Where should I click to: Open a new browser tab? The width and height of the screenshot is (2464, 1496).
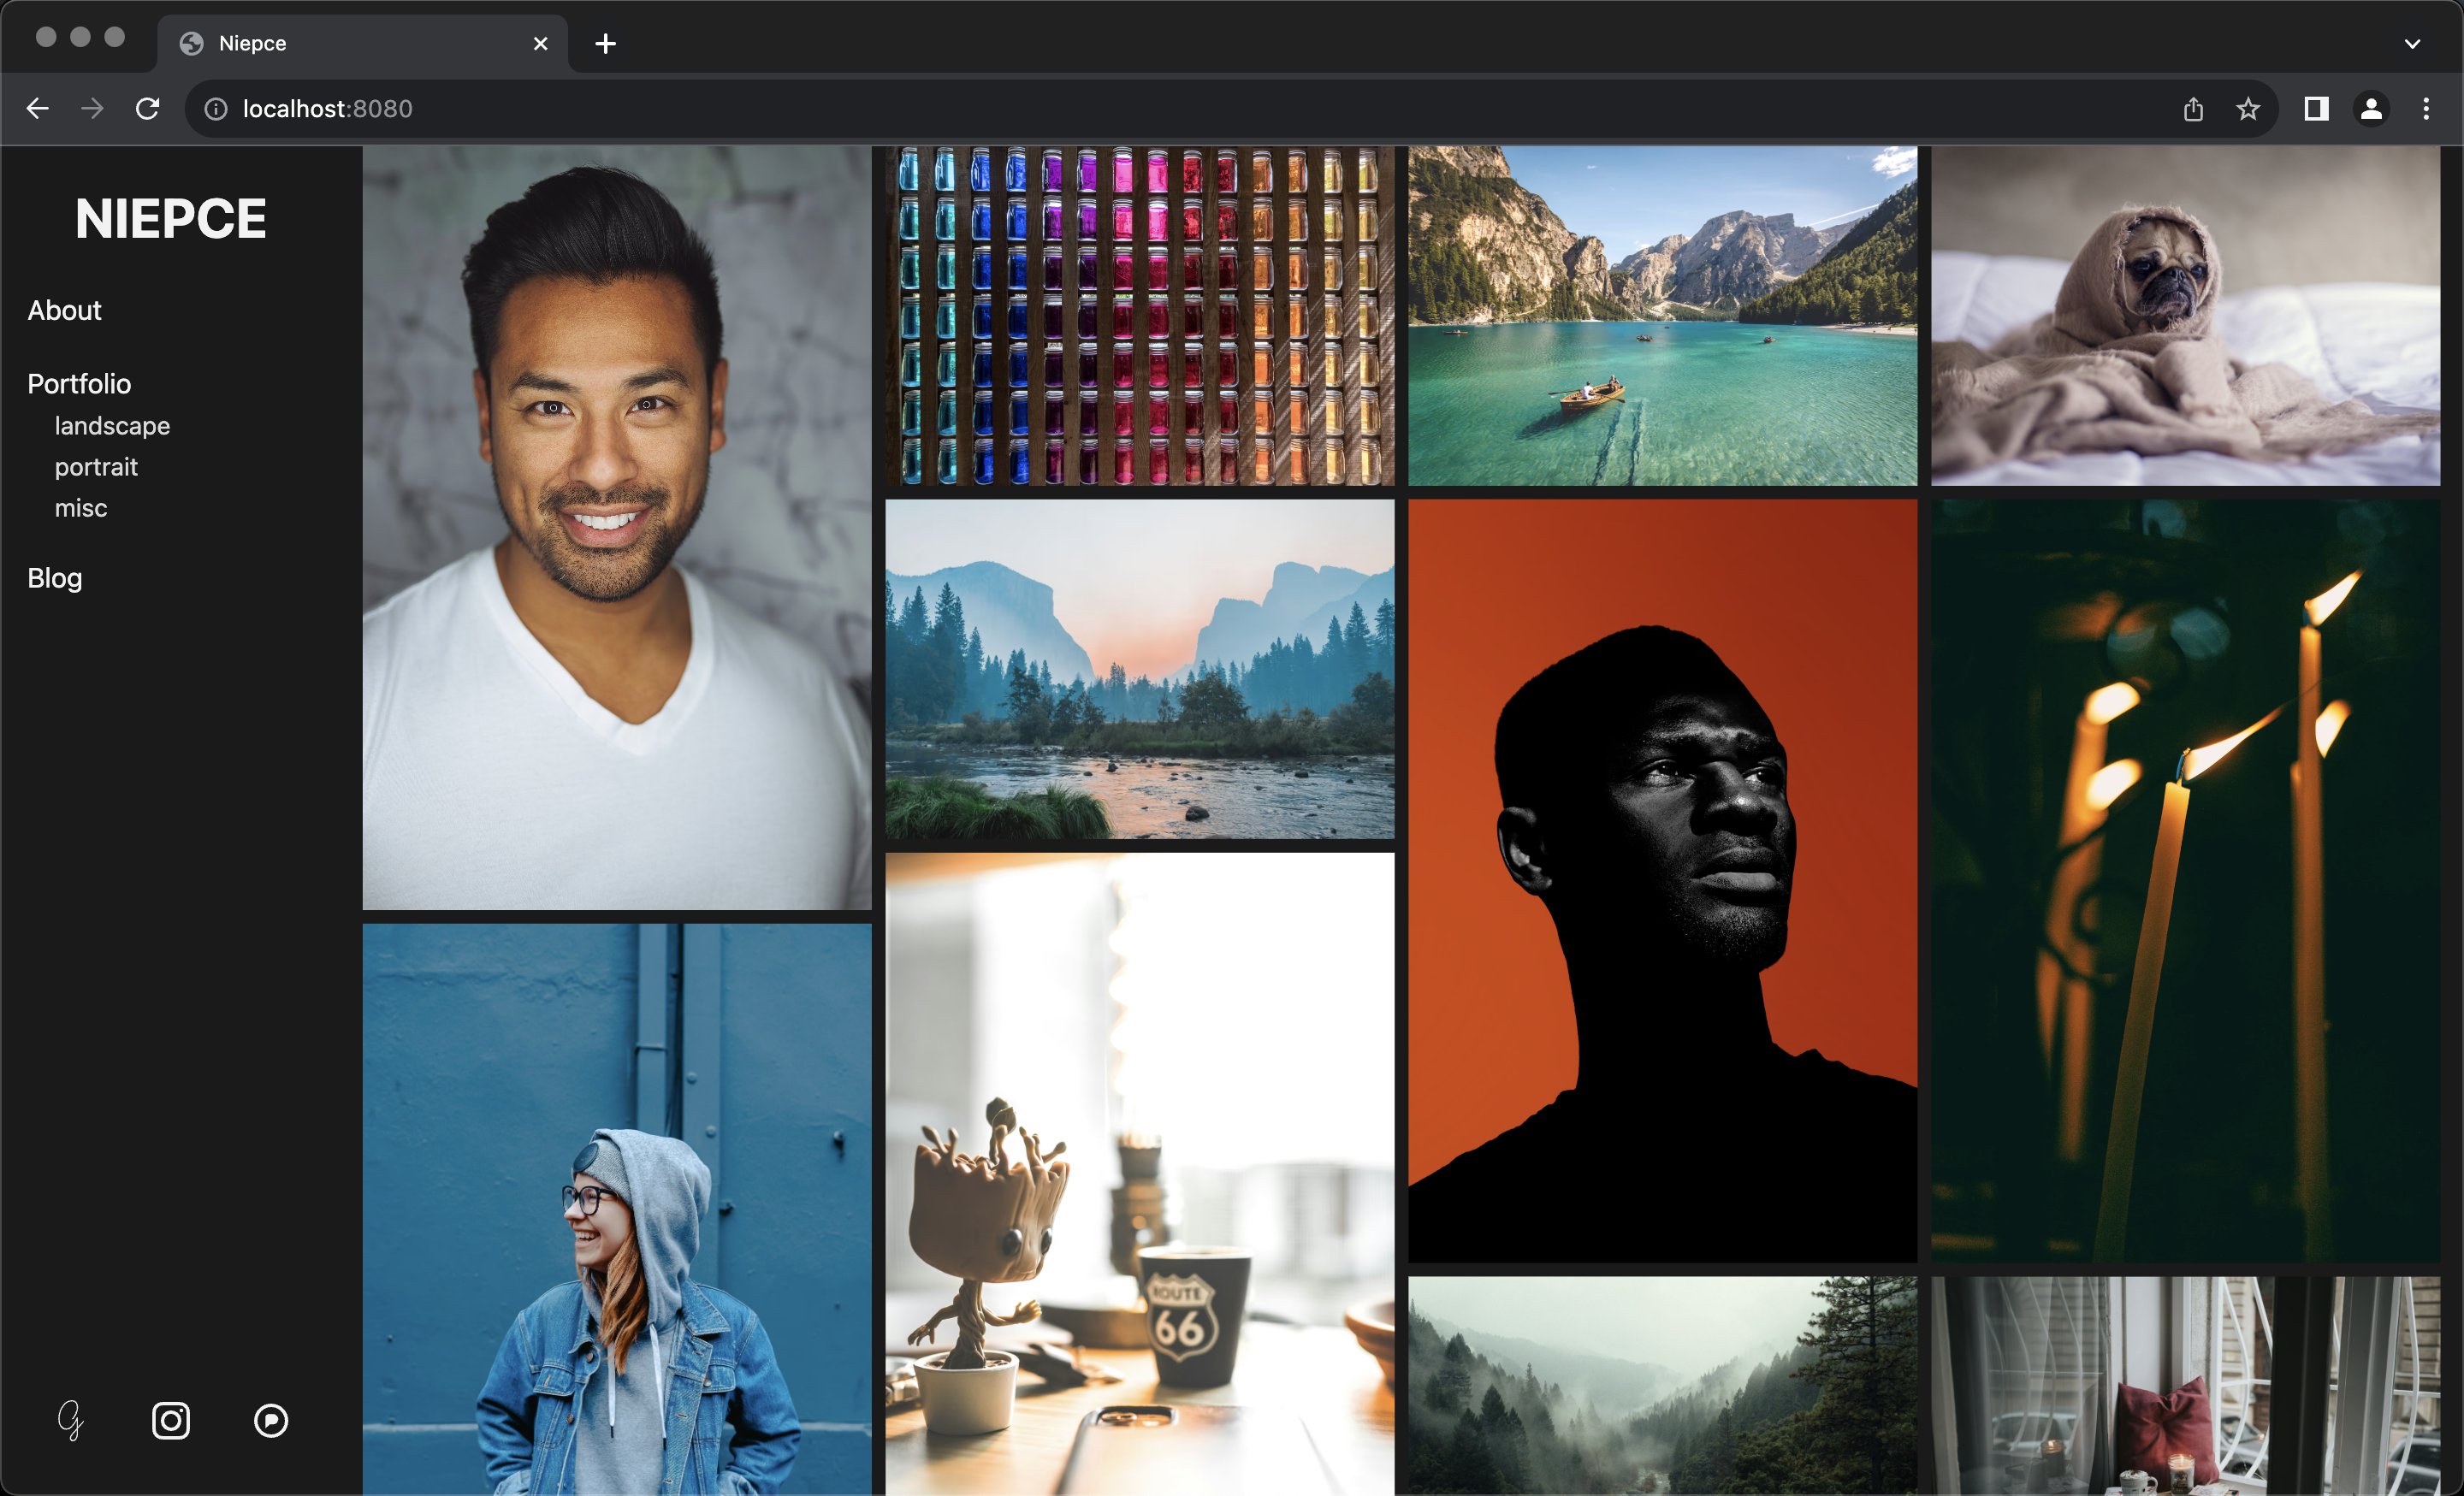tap(605, 44)
